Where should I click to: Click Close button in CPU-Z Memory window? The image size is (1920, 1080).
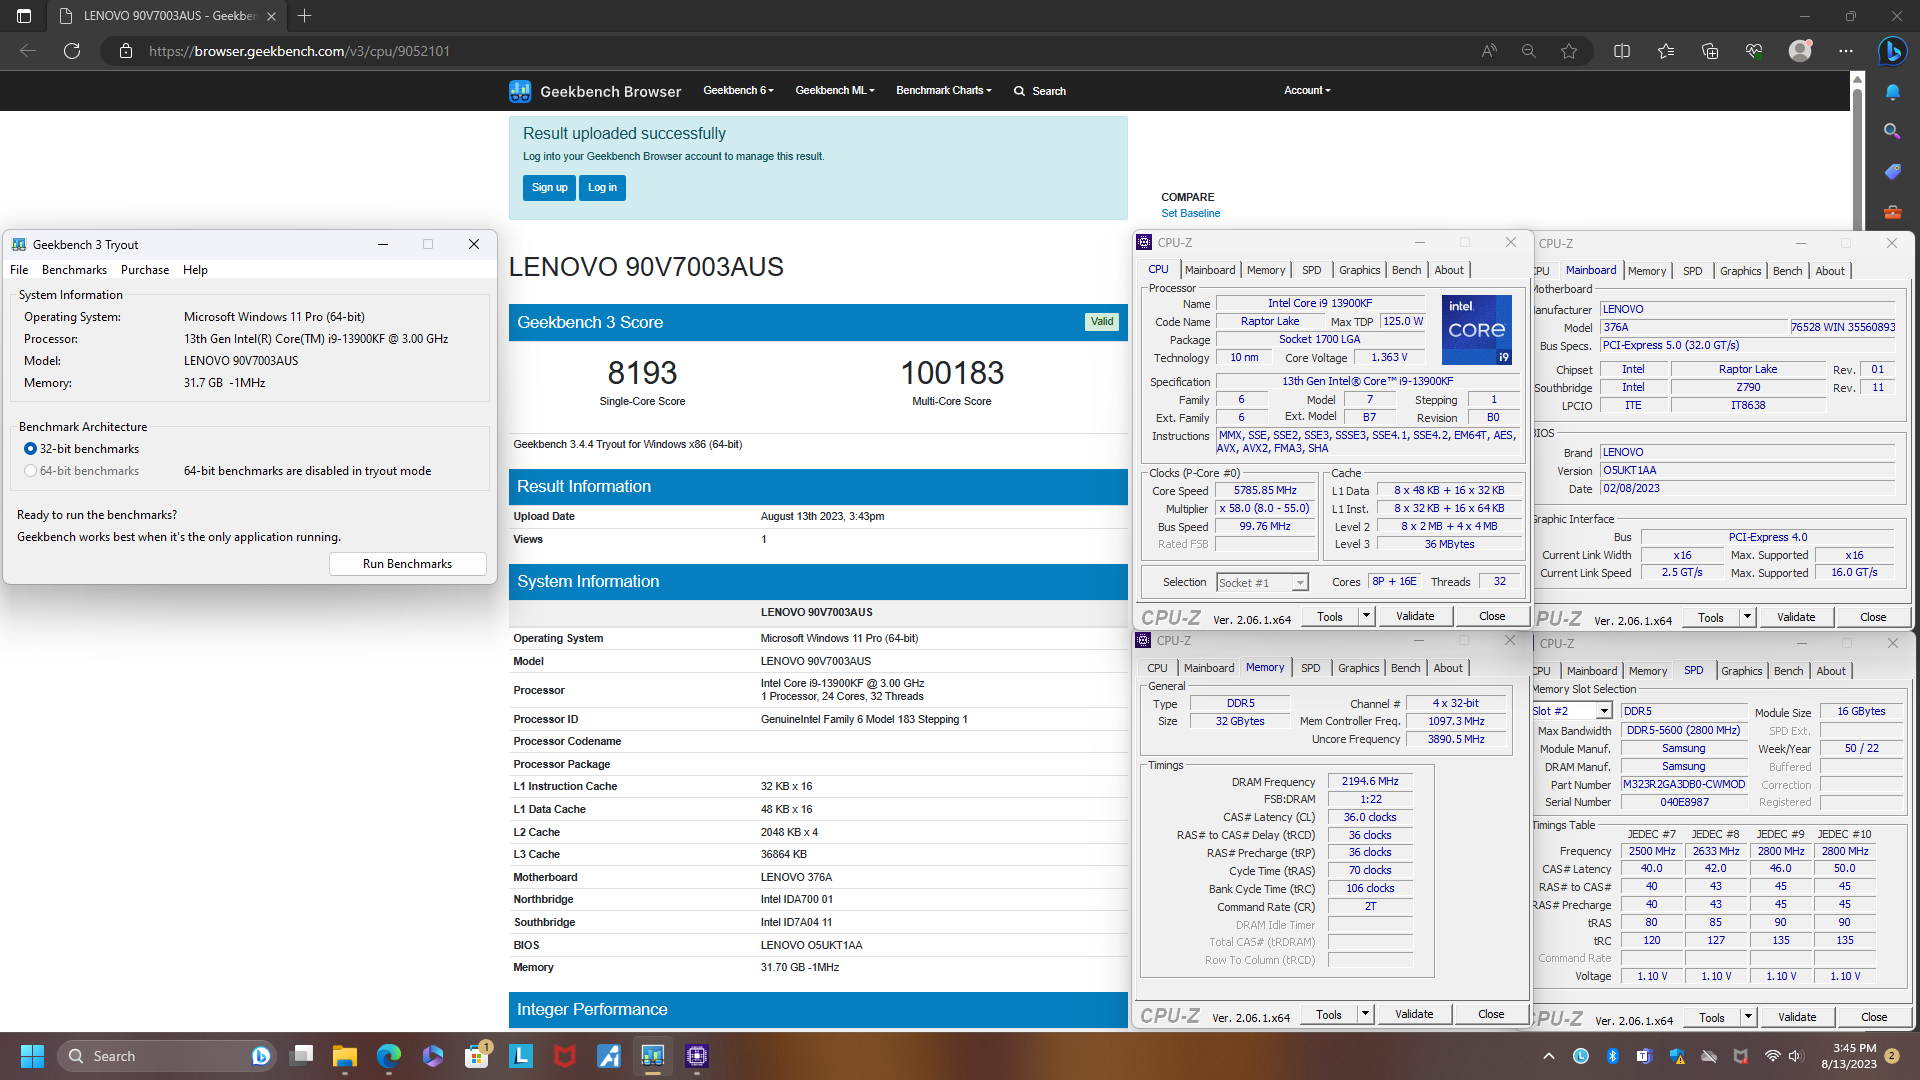pos(1491,1014)
